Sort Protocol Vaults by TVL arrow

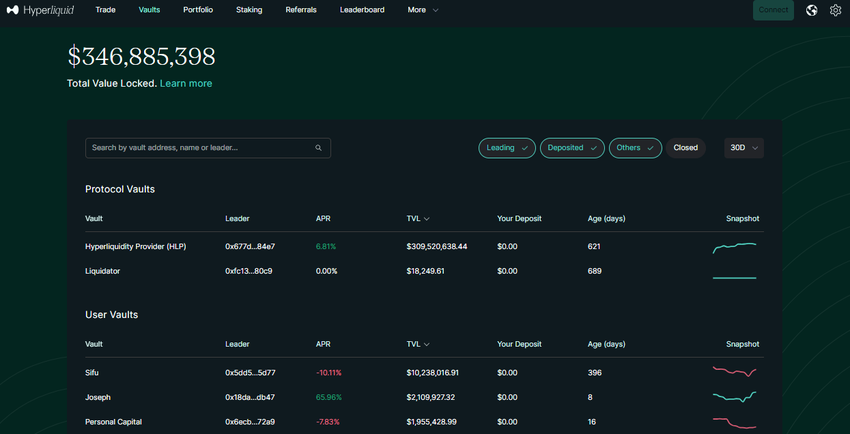[x=427, y=219]
